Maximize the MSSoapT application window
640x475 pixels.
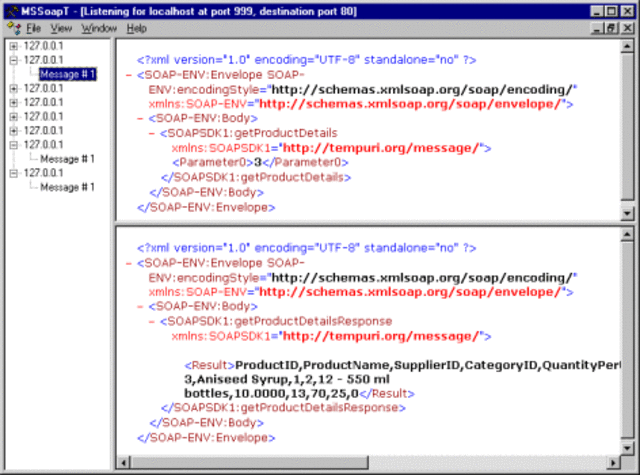tap(611, 11)
